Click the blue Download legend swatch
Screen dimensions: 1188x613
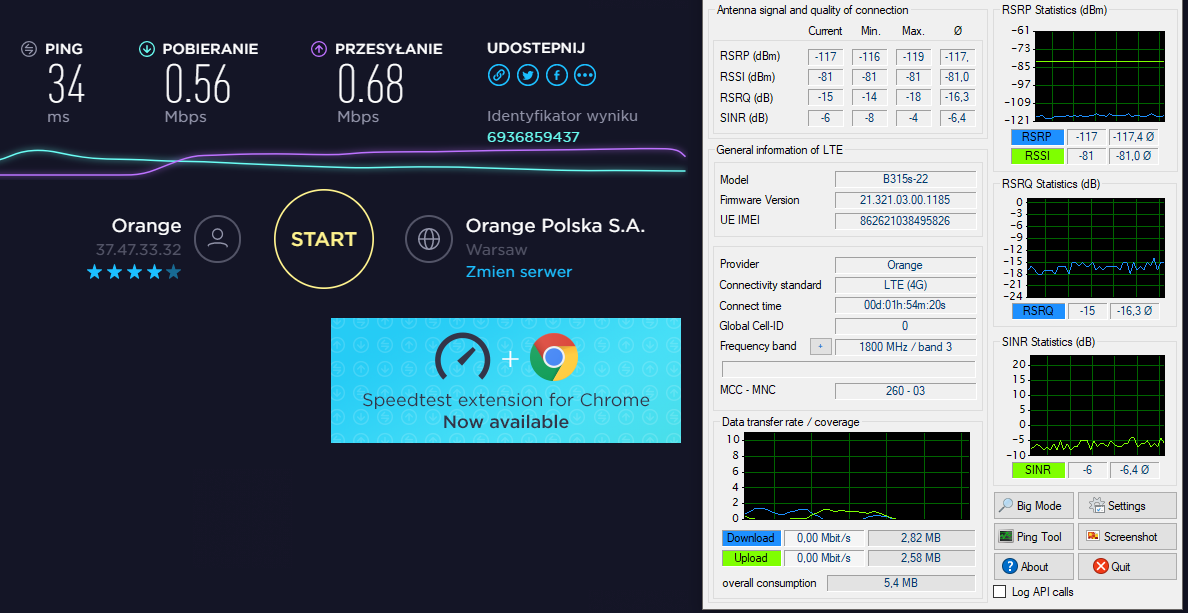(751, 538)
